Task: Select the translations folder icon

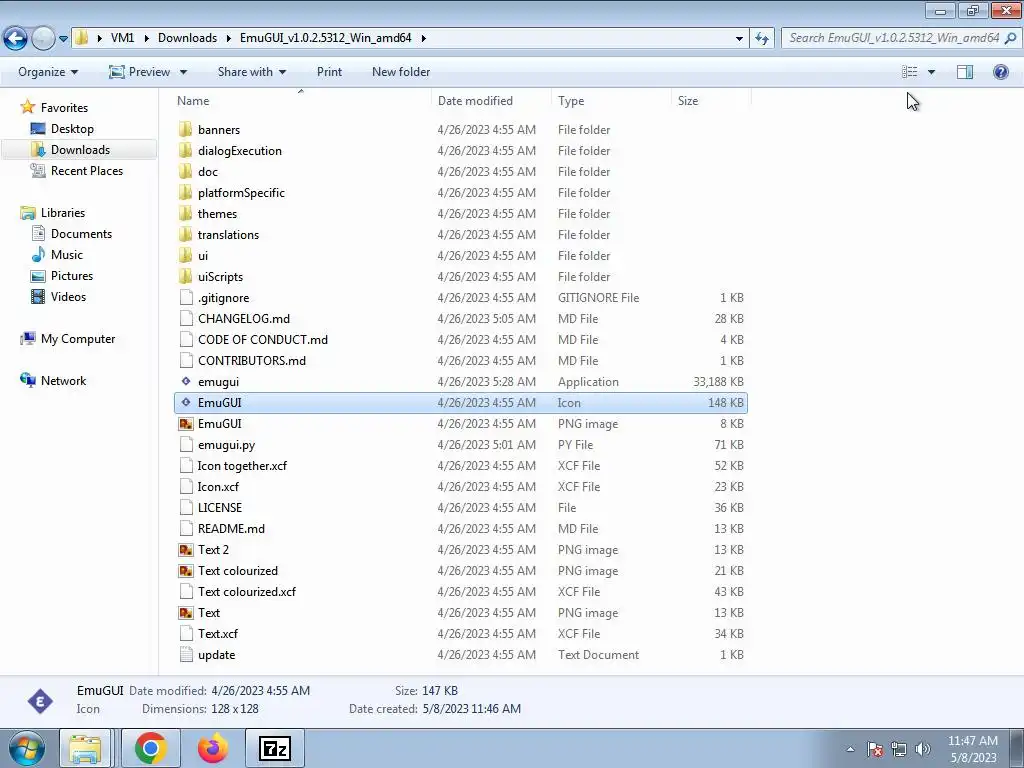Action: 185,234
